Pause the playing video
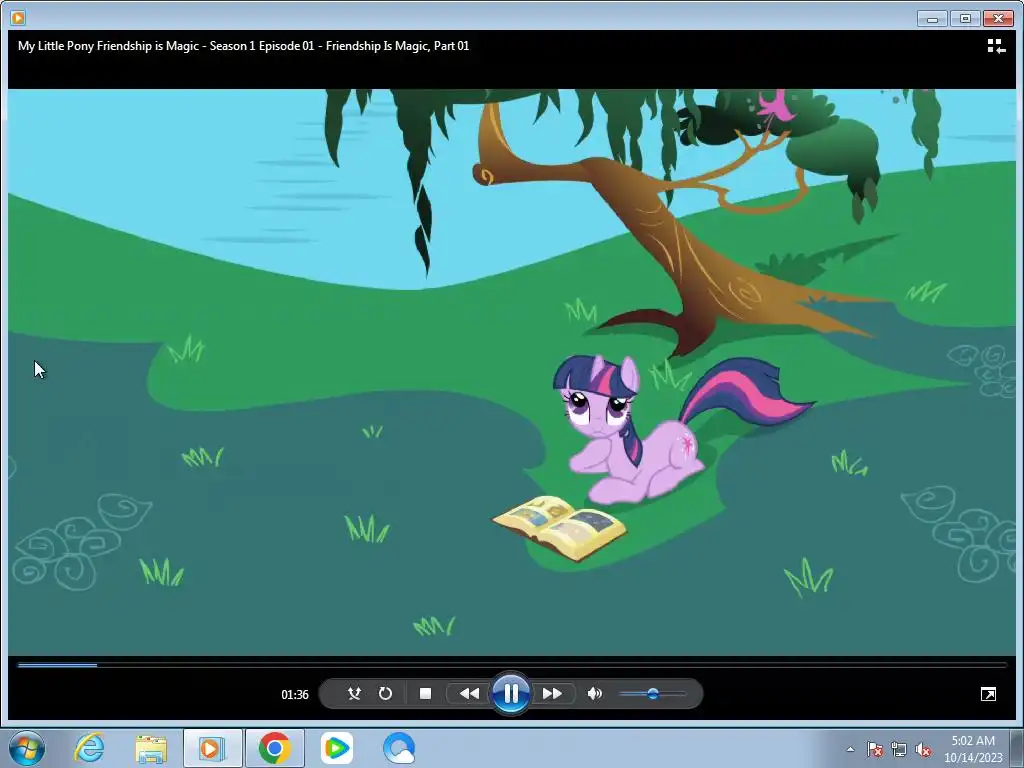 point(511,693)
